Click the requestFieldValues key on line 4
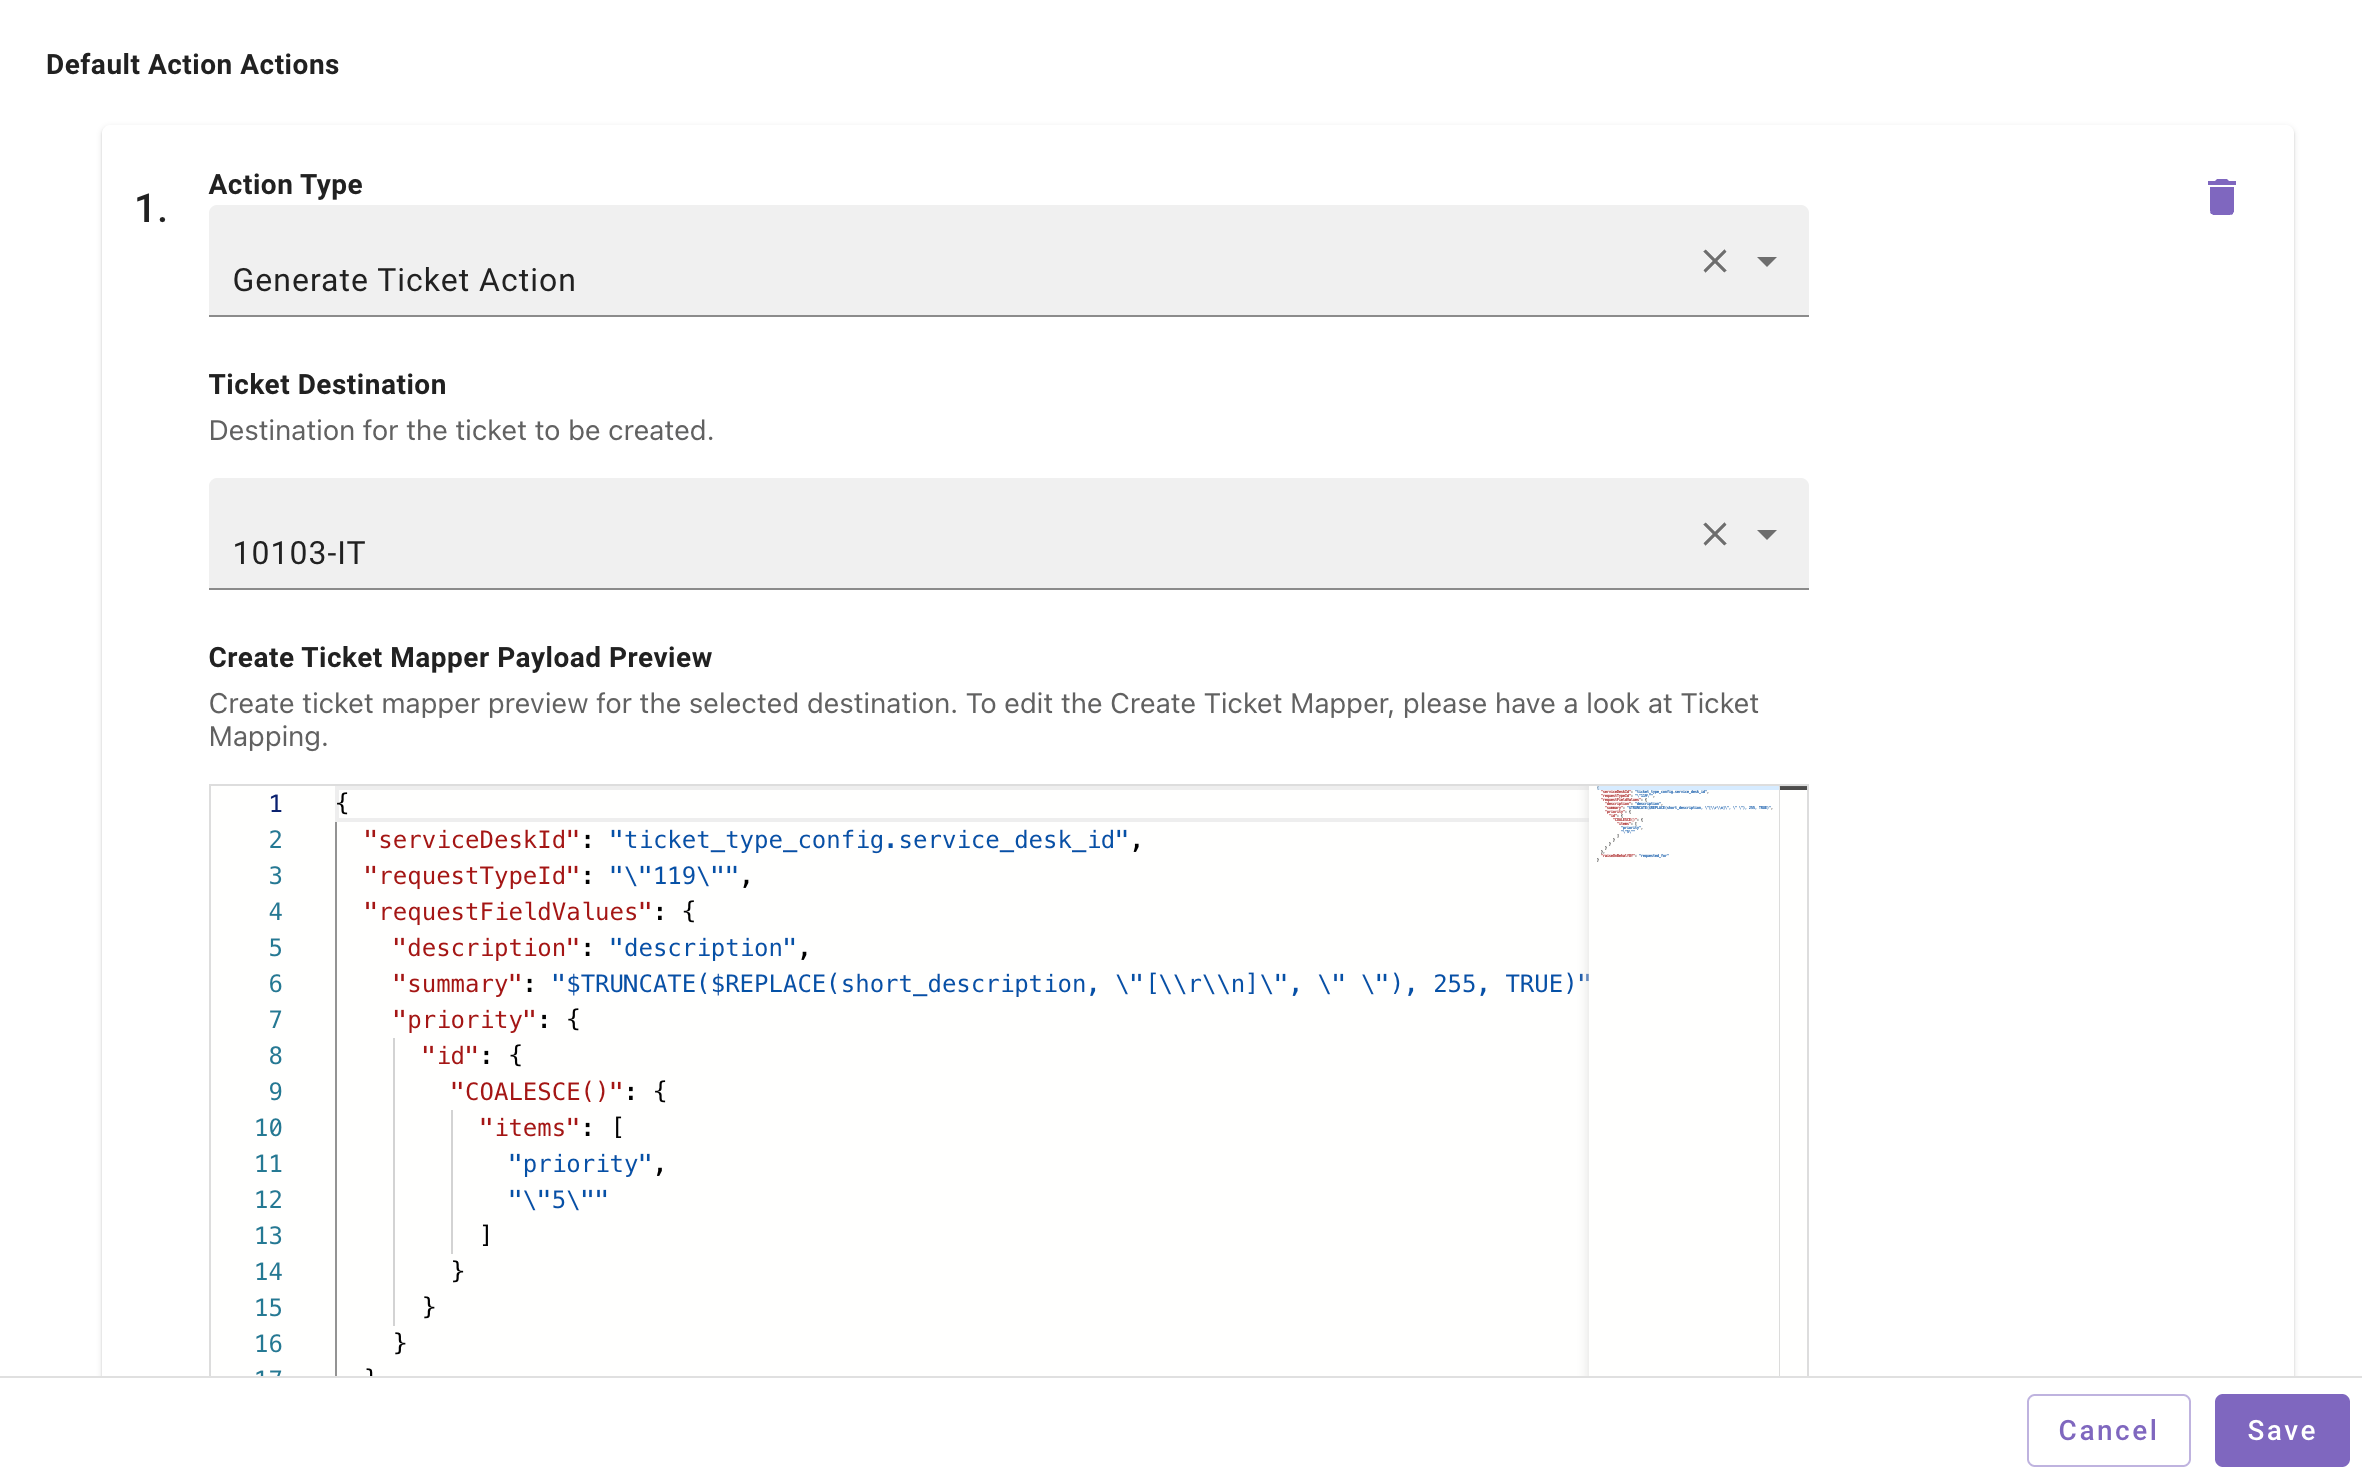The width and height of the screenshot is (2362, 1476). [x=508, y=912]
